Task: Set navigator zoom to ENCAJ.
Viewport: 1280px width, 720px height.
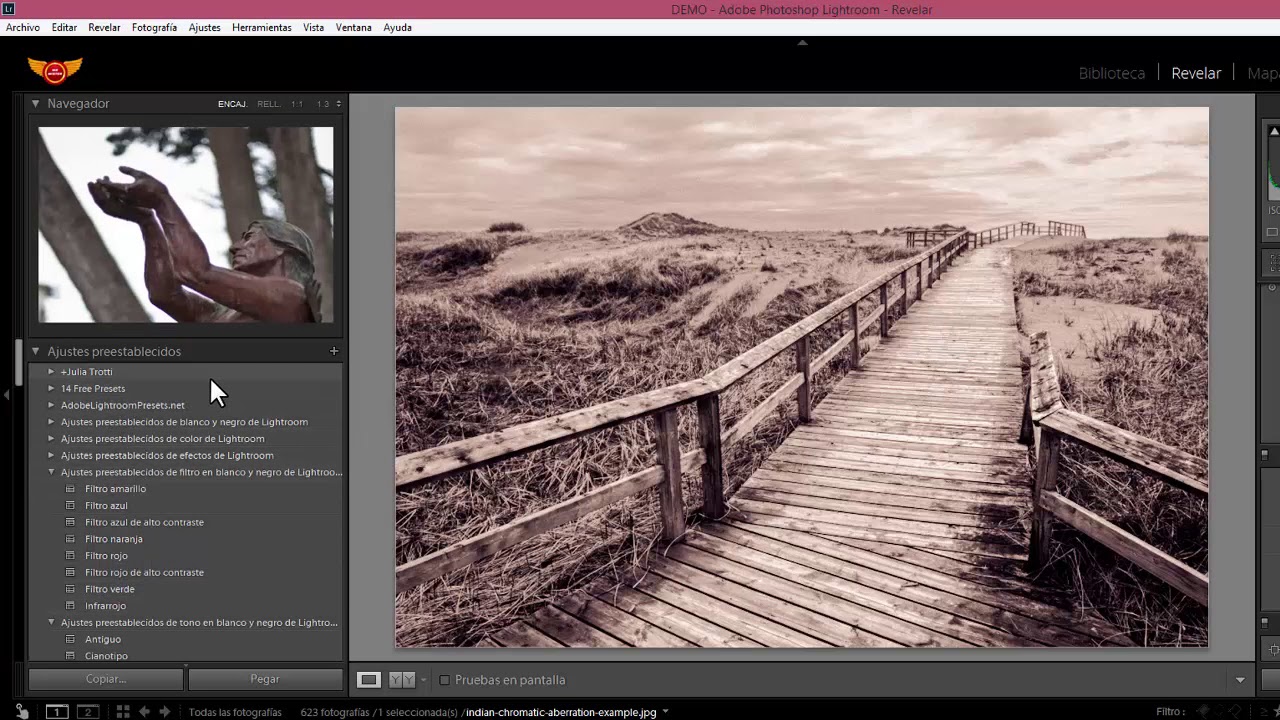Action: click(x=232, y=104)
